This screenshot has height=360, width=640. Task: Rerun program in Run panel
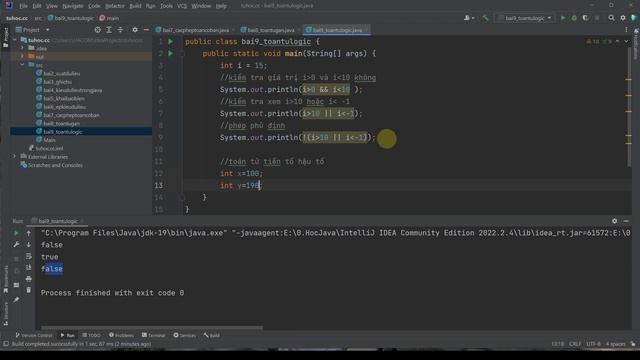tap(16, 233)
